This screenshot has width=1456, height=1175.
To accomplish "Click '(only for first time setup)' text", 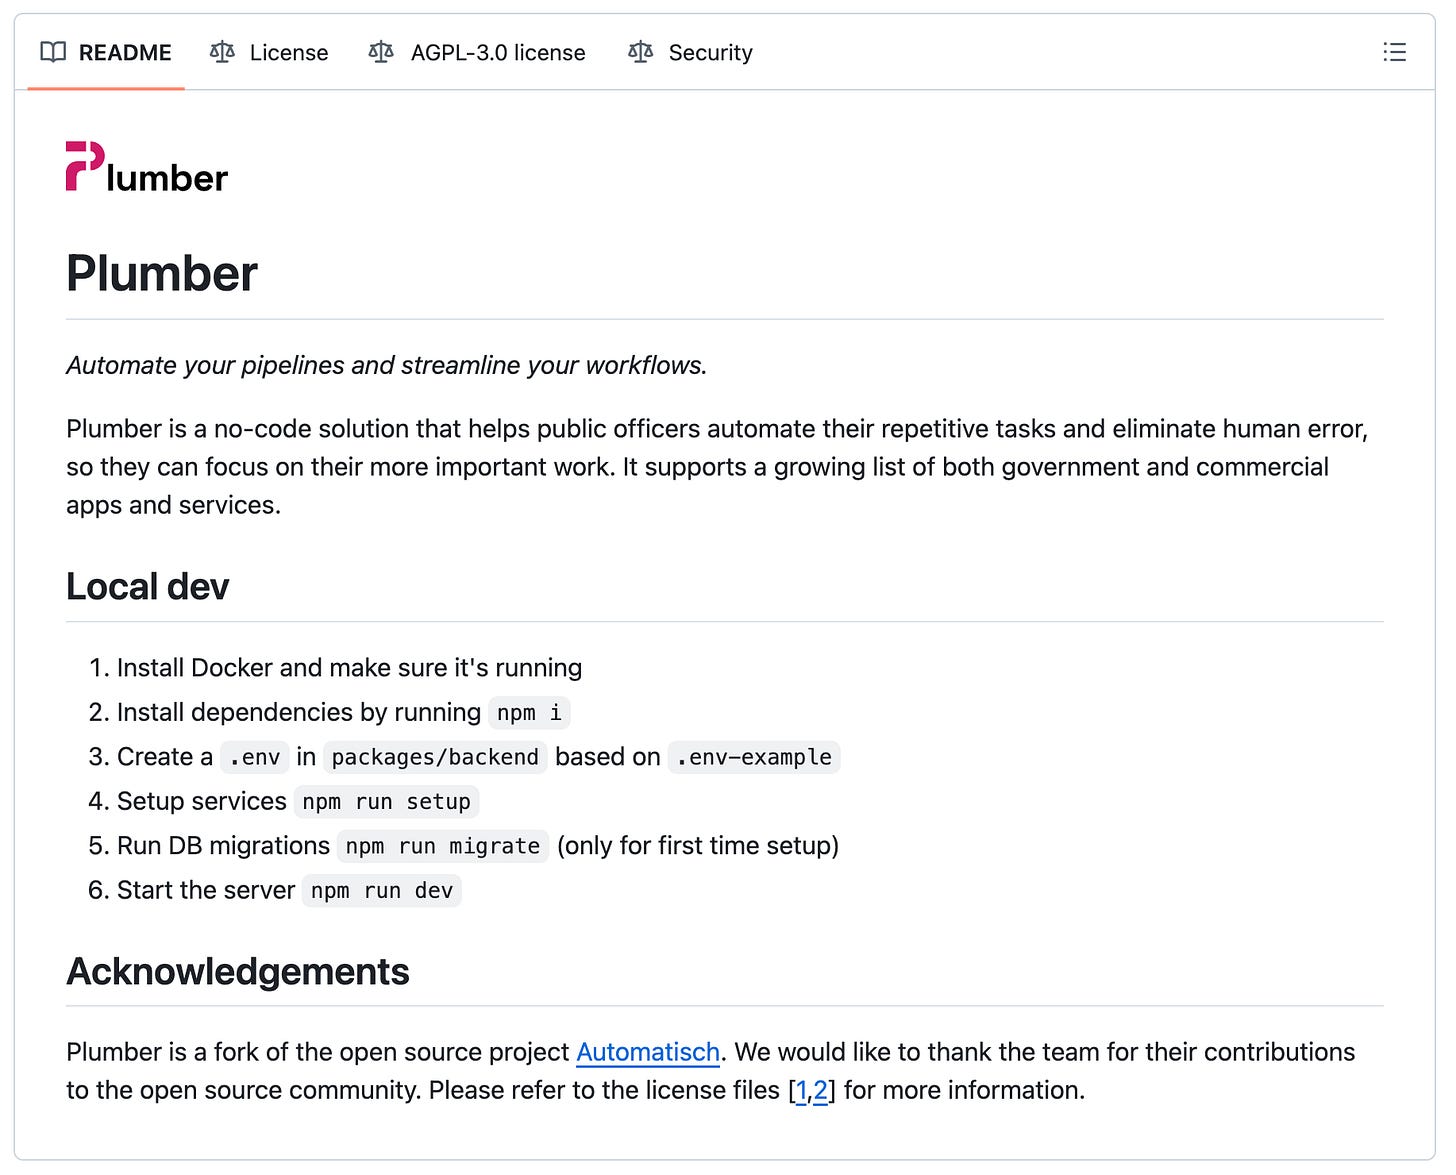I will (x=698, y=846).
